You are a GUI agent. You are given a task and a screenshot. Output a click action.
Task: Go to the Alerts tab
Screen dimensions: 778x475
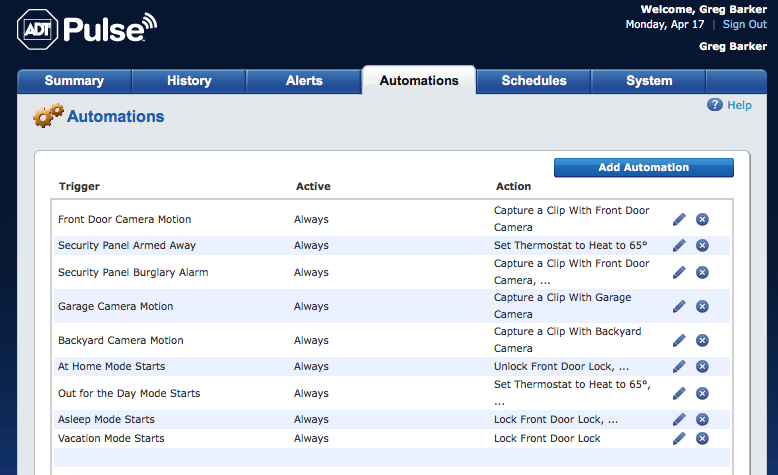point(303,81)
